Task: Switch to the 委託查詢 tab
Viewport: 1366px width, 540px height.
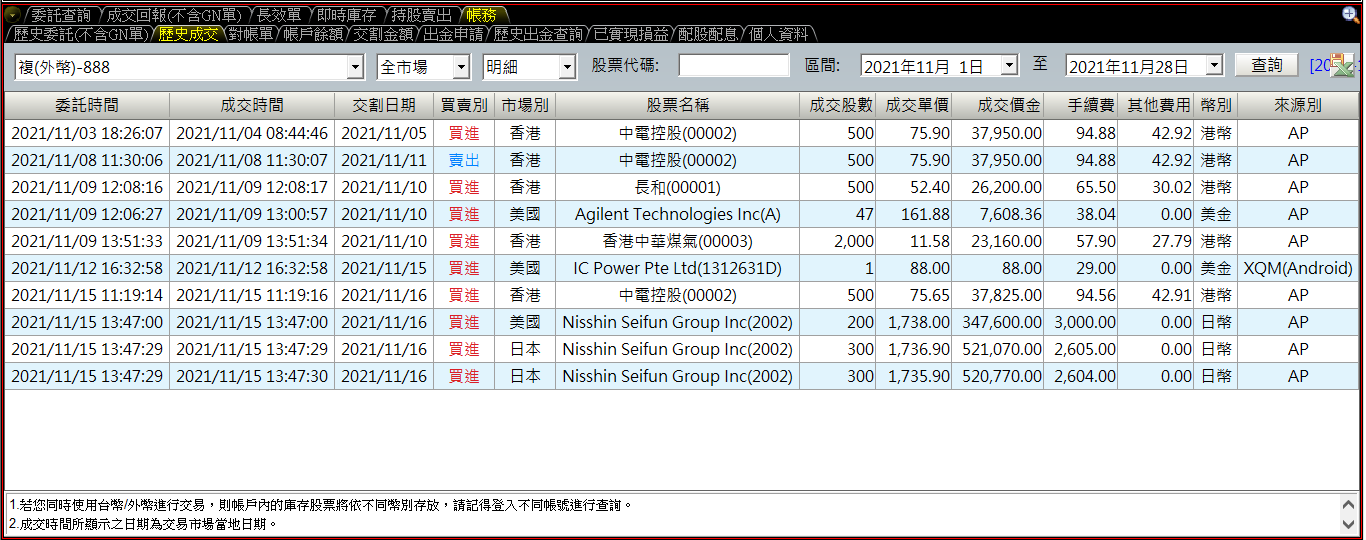Action: click(x=61, y=15)
